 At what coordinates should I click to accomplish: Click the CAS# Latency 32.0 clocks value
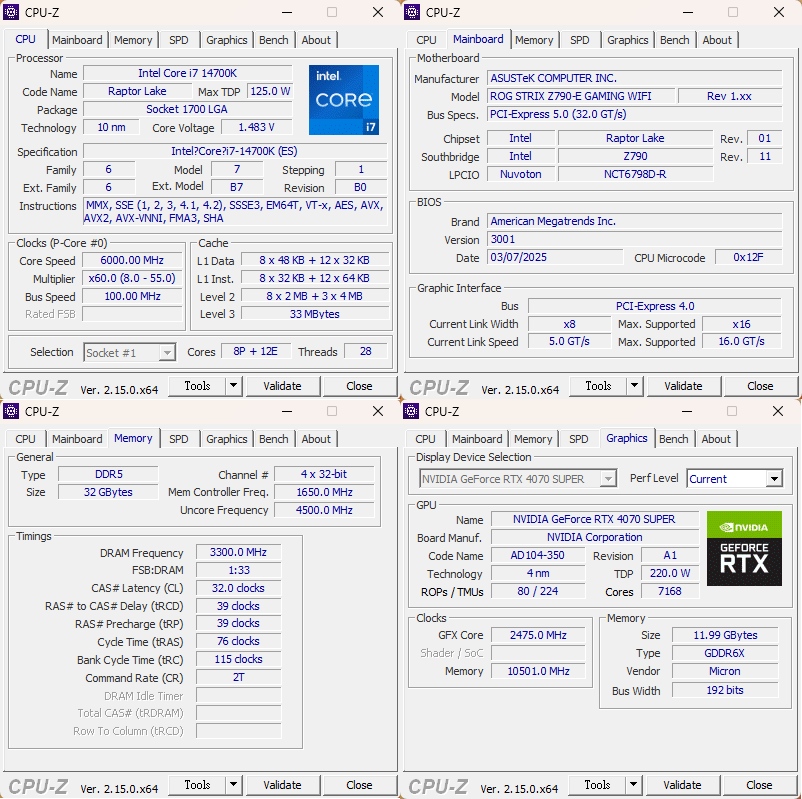238,588
